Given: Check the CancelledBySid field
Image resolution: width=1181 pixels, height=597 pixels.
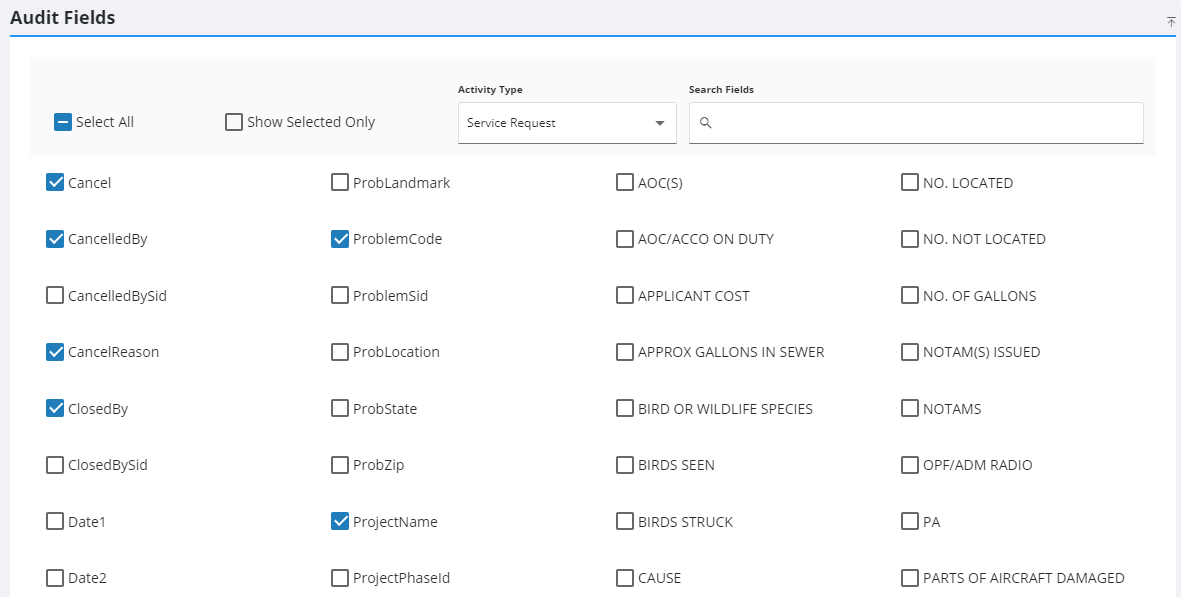Looking at the screenshot, I should coord(55,296).
